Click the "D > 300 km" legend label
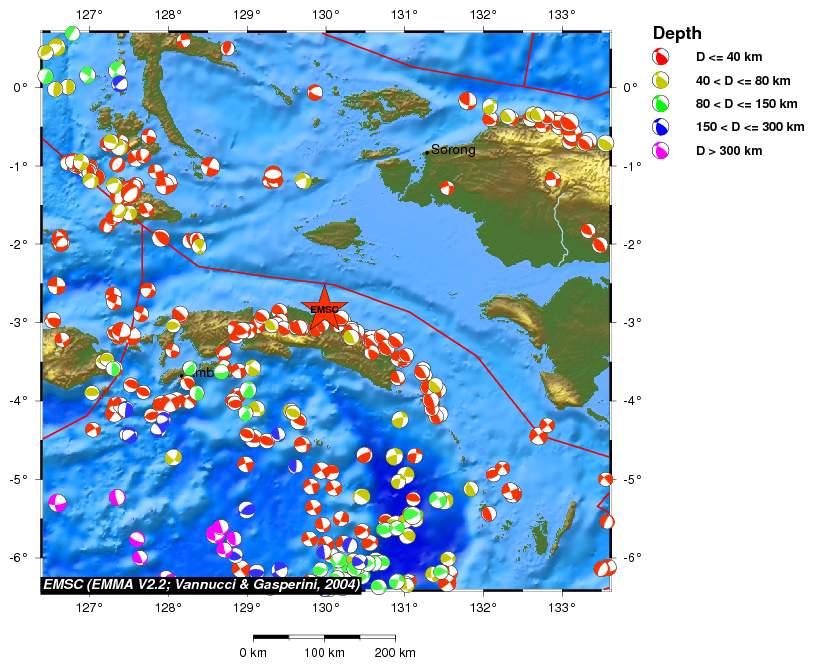 click(x=729, y=150)
